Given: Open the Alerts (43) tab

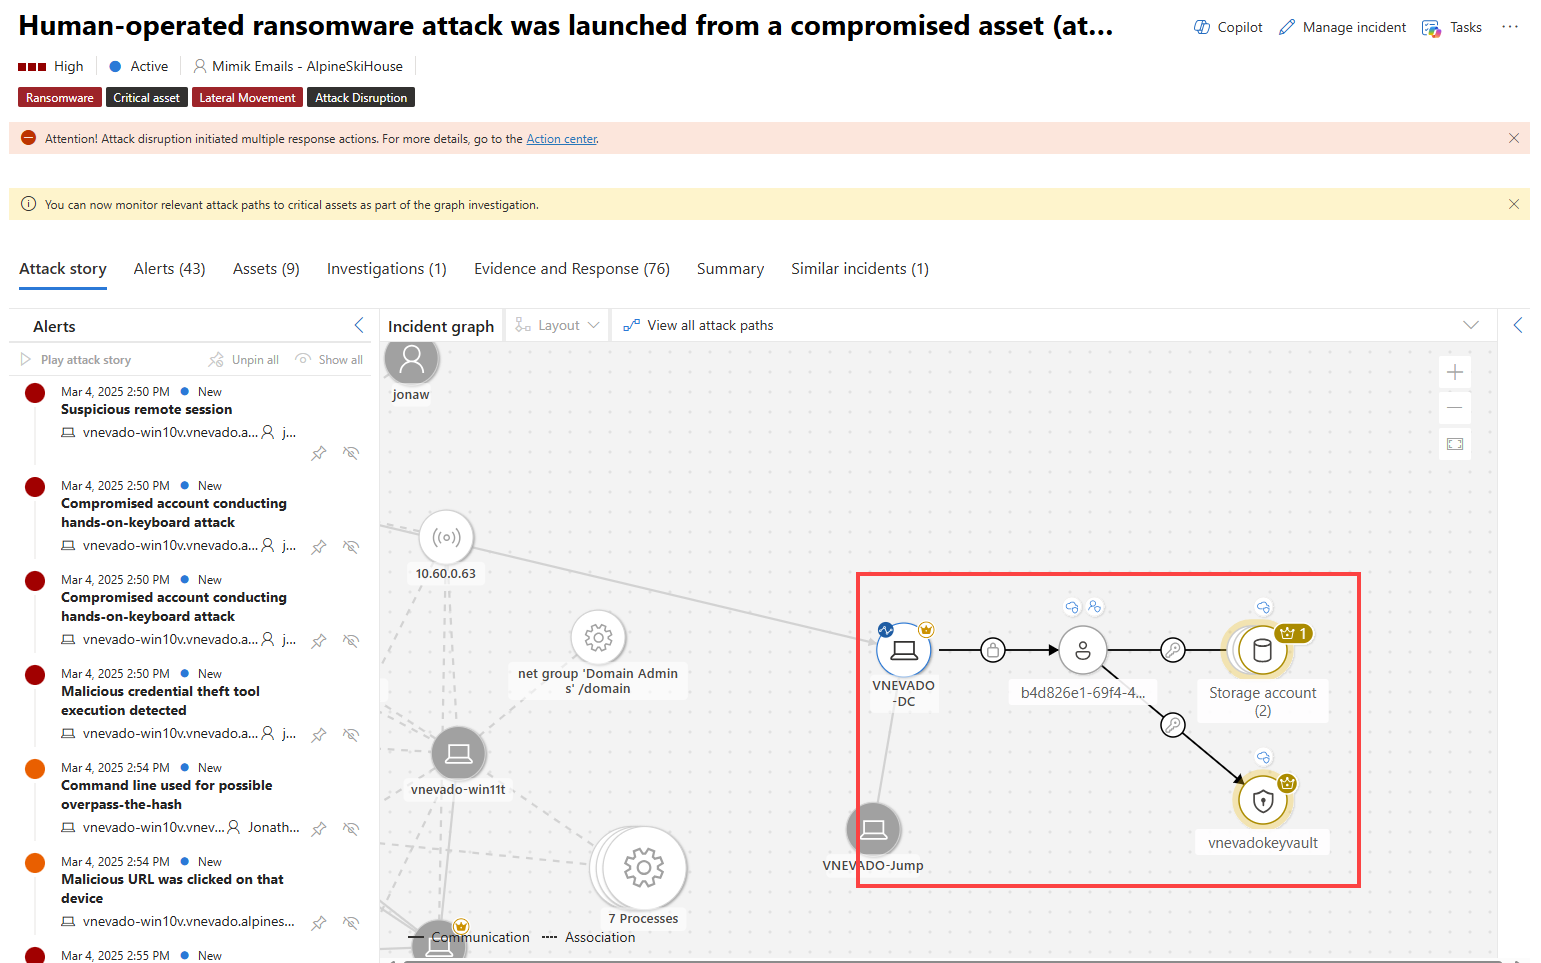Looking at the screenshot, I should tap(169, 269).
